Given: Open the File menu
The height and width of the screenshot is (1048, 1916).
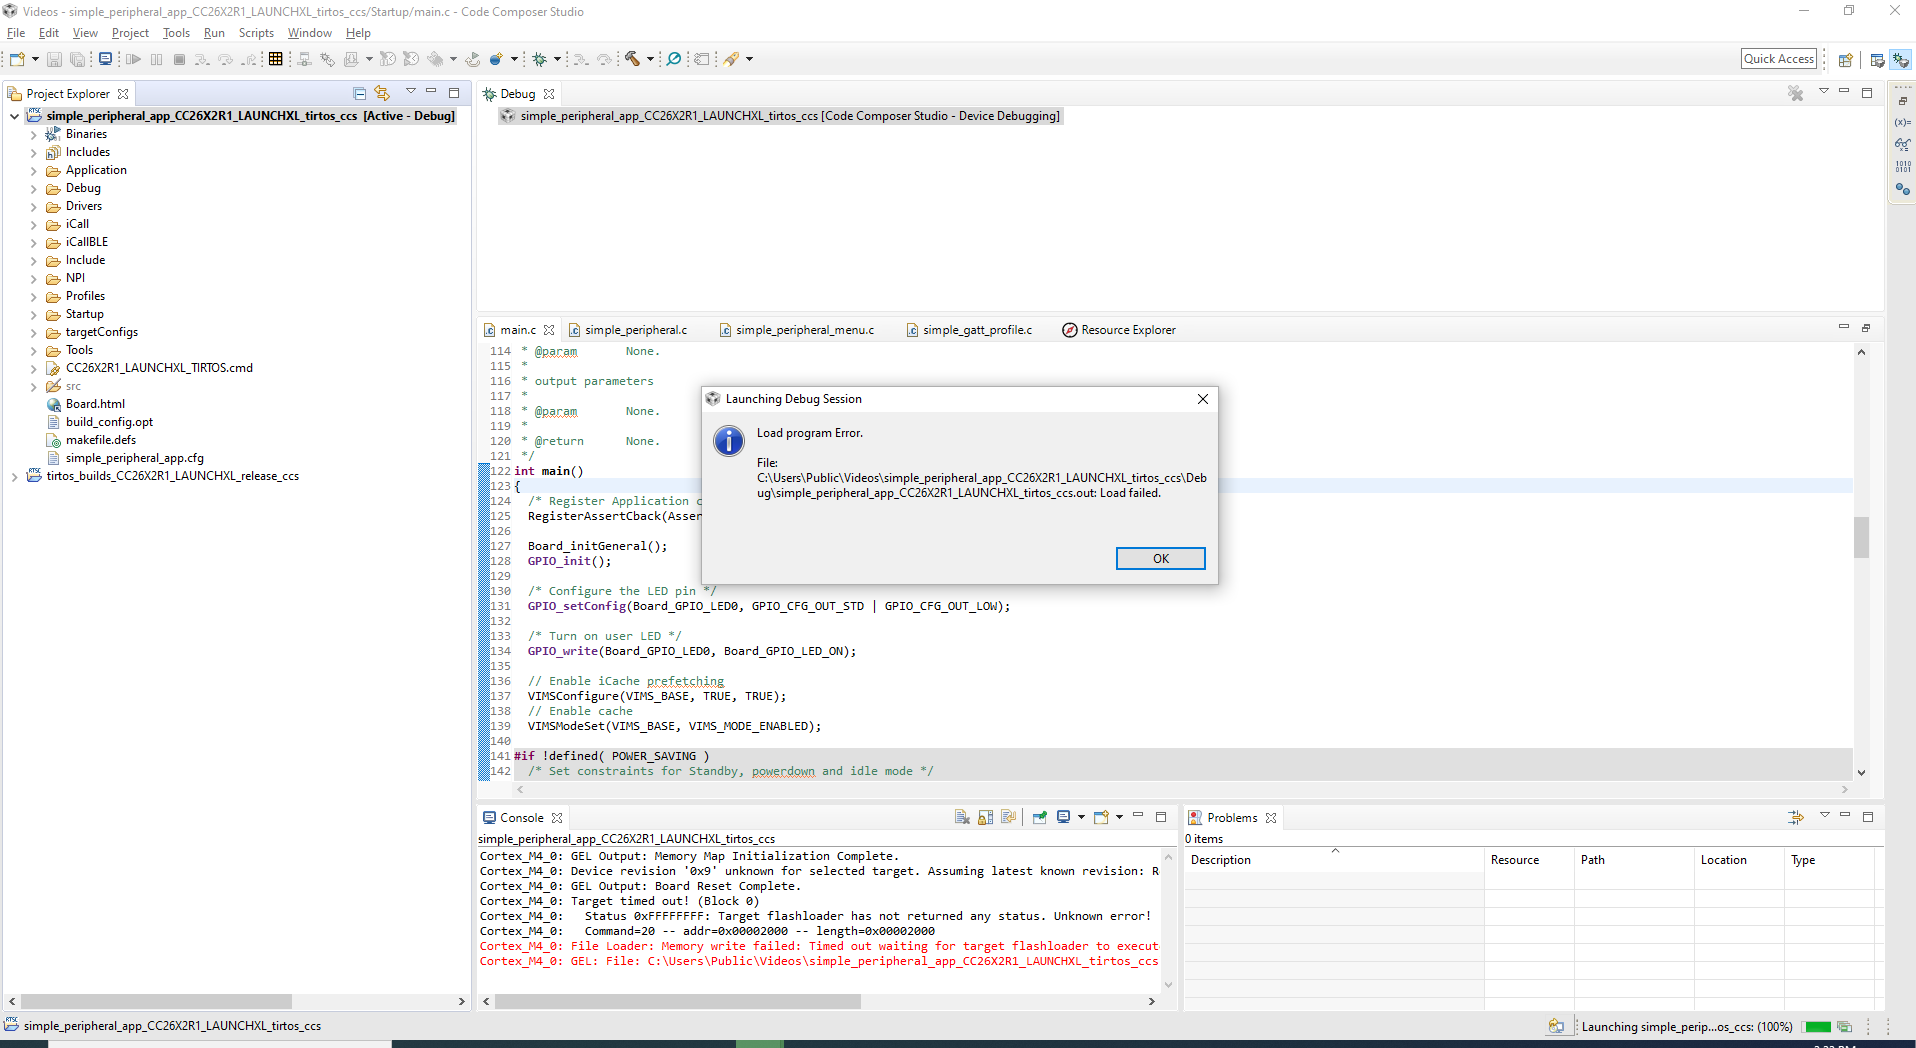Looking at the screenshot, I should tap(16, 33).
